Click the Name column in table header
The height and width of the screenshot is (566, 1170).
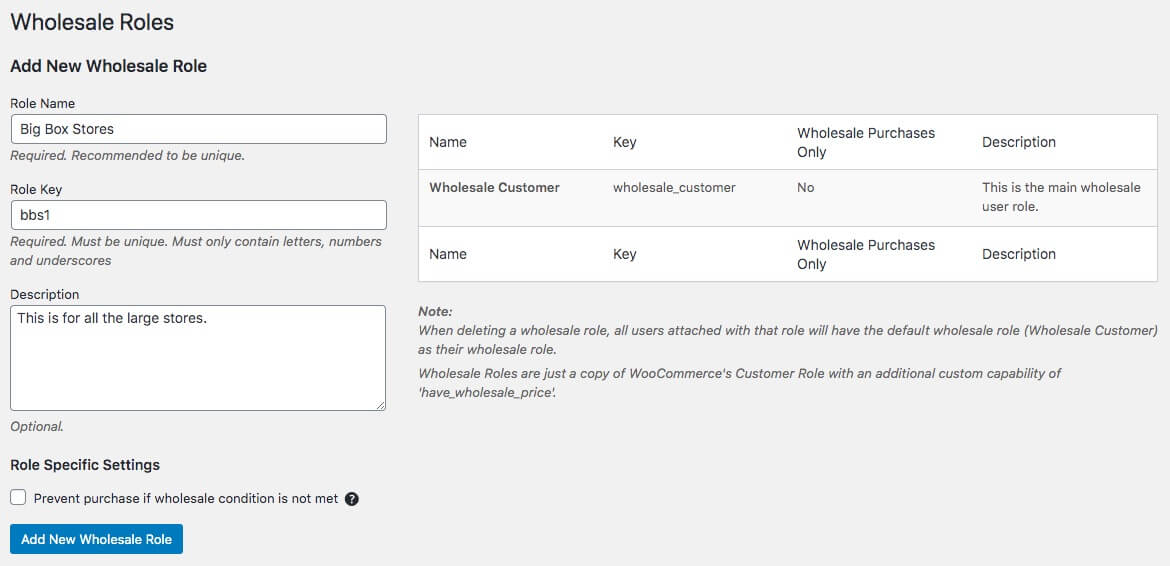point(448,142)
